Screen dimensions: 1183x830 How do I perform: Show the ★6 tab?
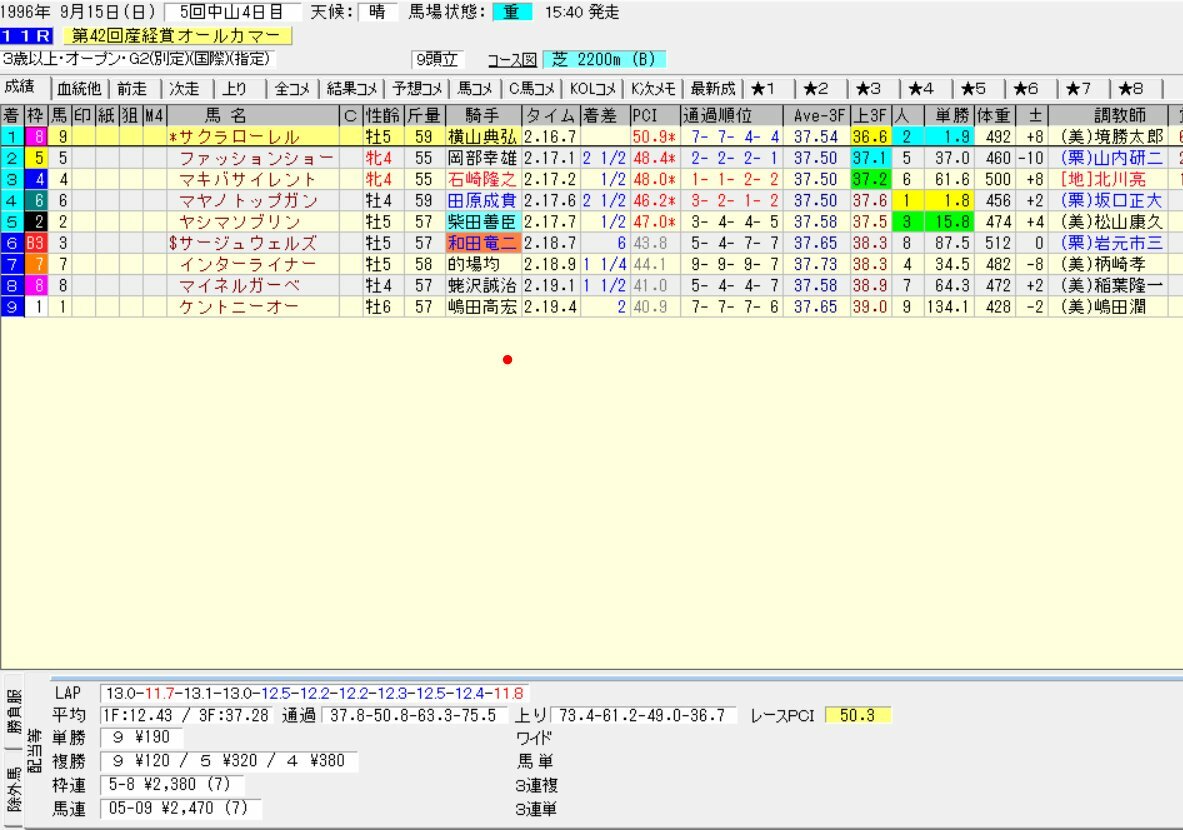[x=1026, y=89]
